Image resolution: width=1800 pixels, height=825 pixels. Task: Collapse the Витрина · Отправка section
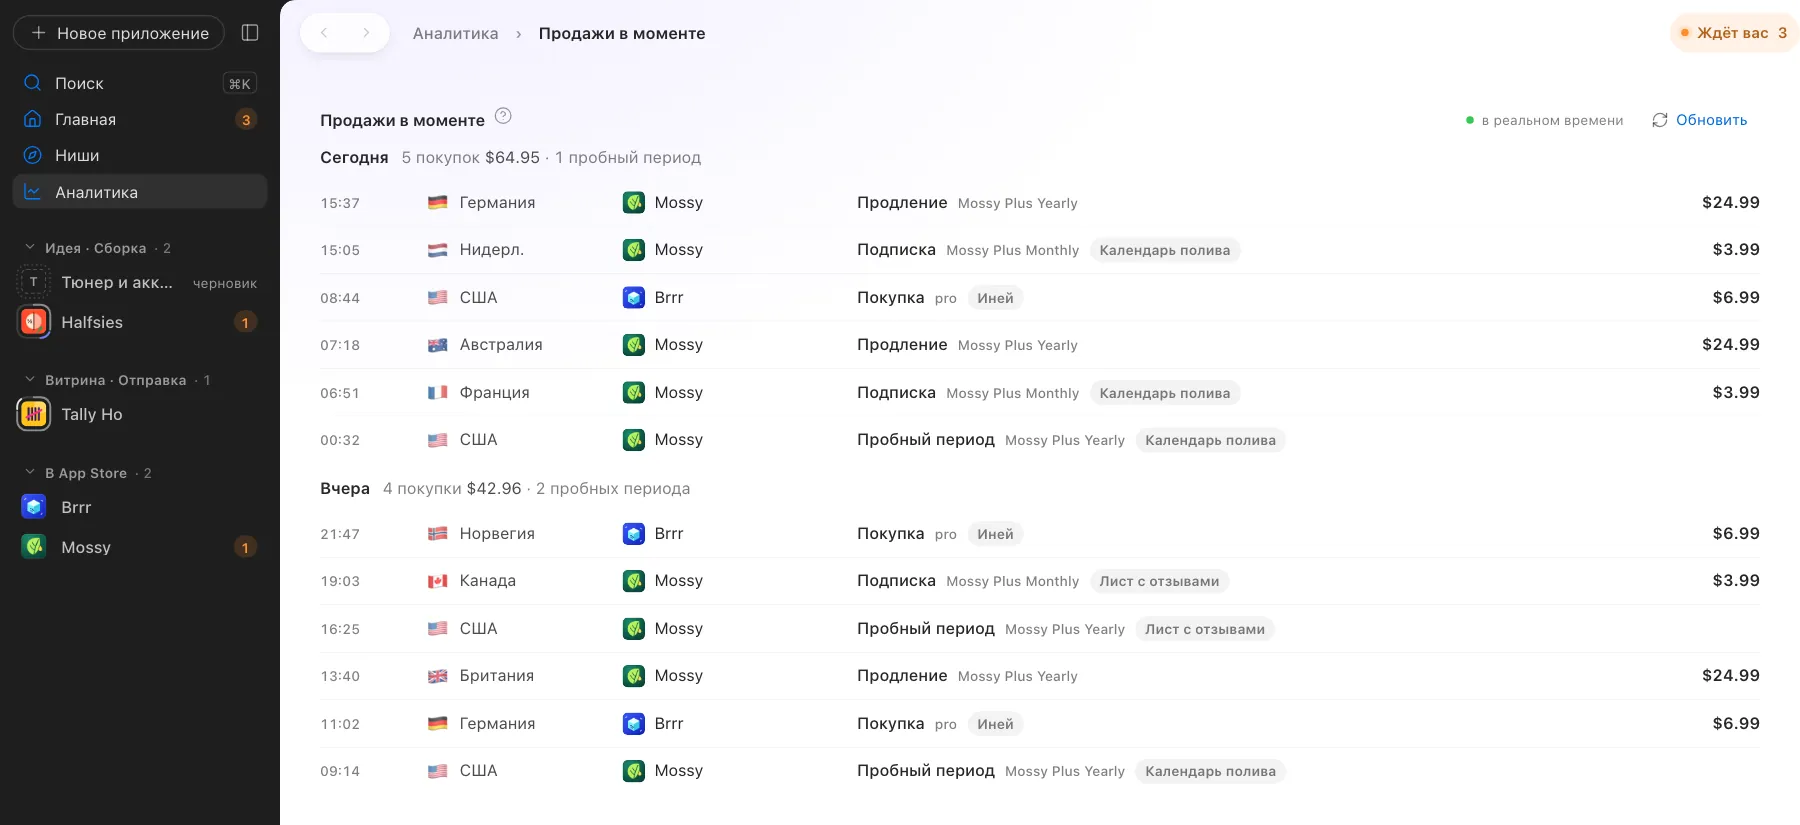click(30, 379)
